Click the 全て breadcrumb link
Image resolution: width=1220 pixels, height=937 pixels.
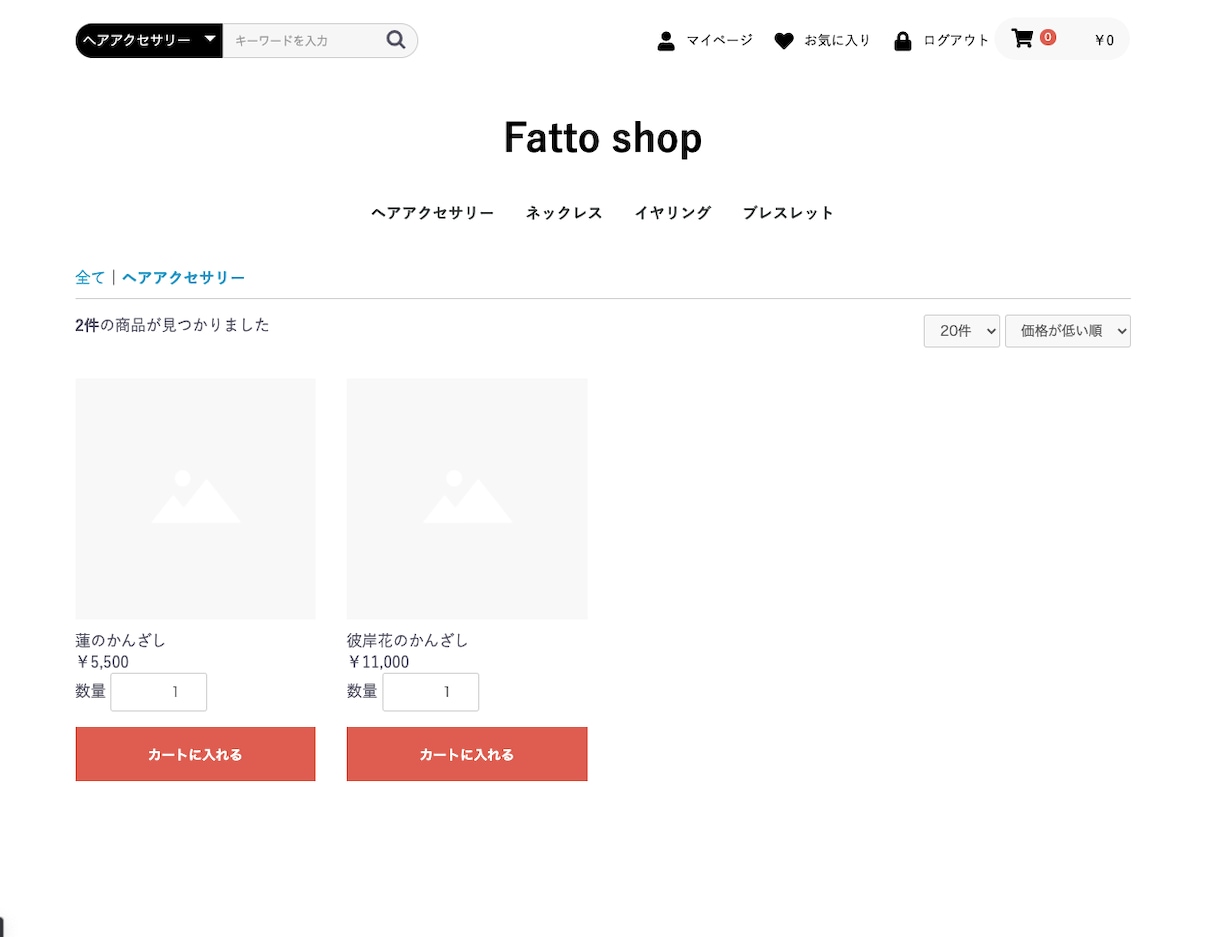click(90, 278)
